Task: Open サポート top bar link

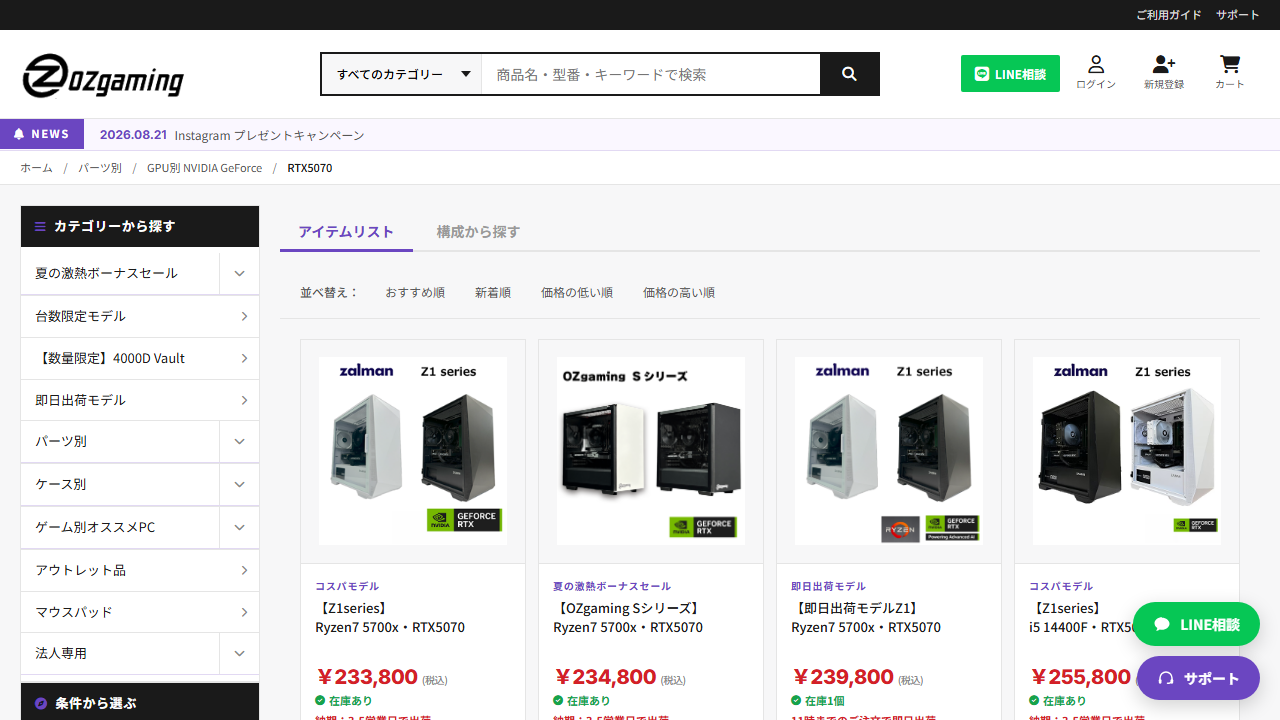Action: click(1238, 15)
